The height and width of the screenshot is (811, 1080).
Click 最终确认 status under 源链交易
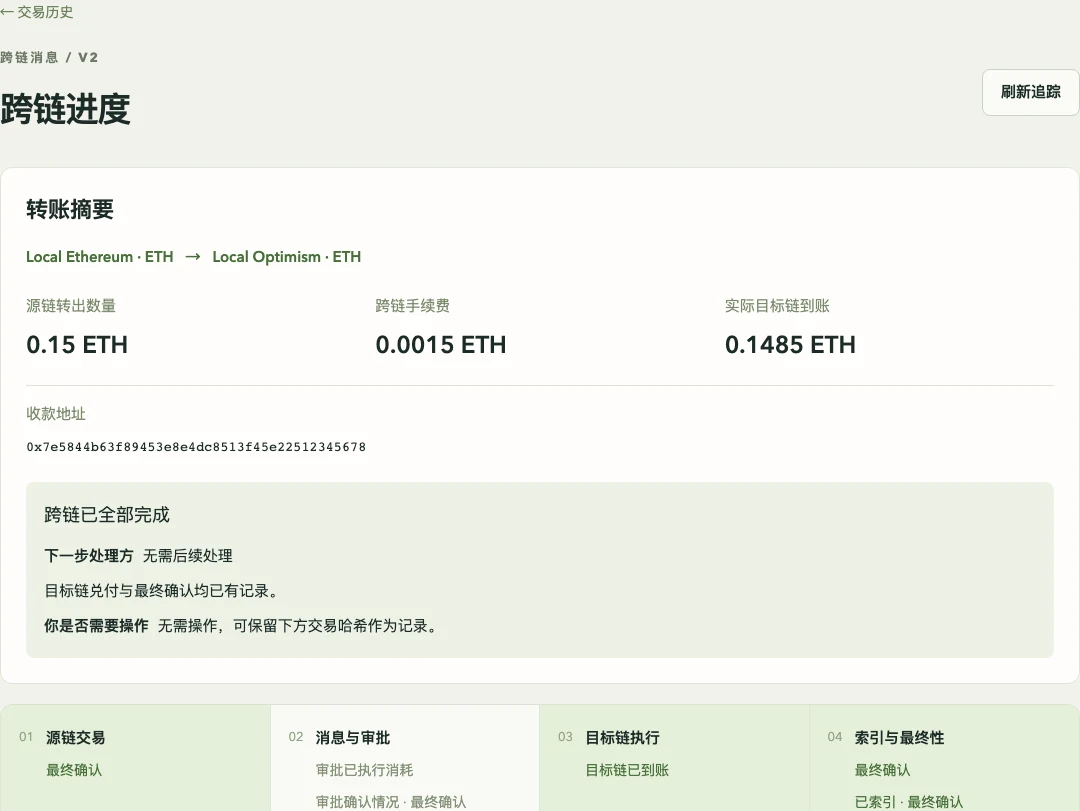(74, 770)
